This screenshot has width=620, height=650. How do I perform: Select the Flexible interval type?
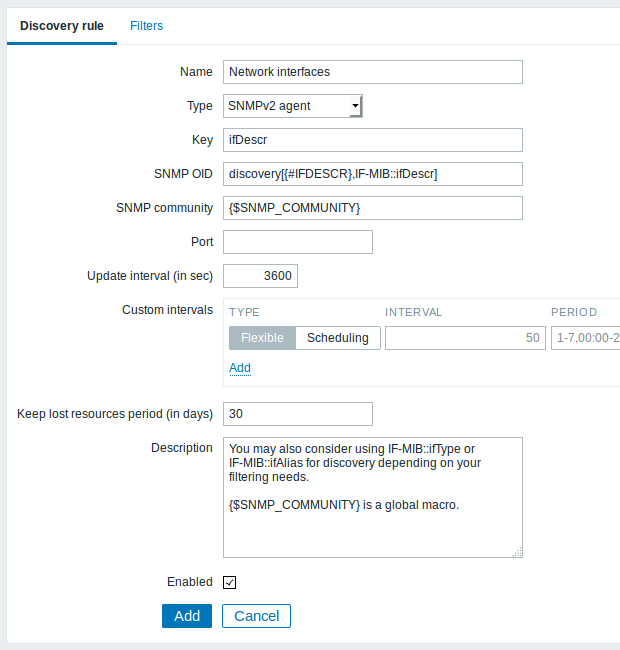(262, 338)
